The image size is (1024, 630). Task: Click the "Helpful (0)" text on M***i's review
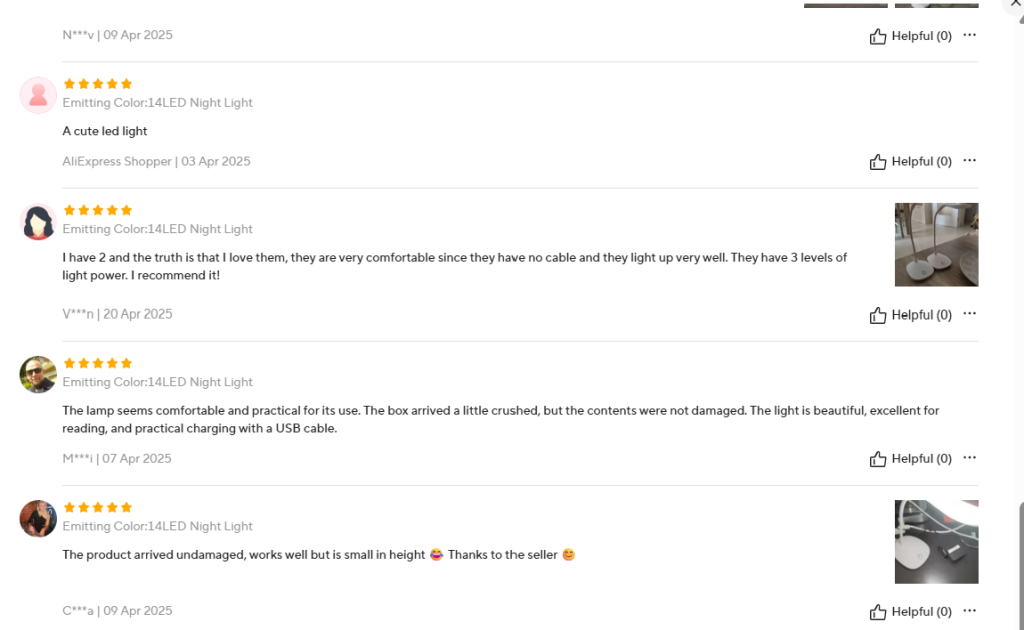pos(921,459)
